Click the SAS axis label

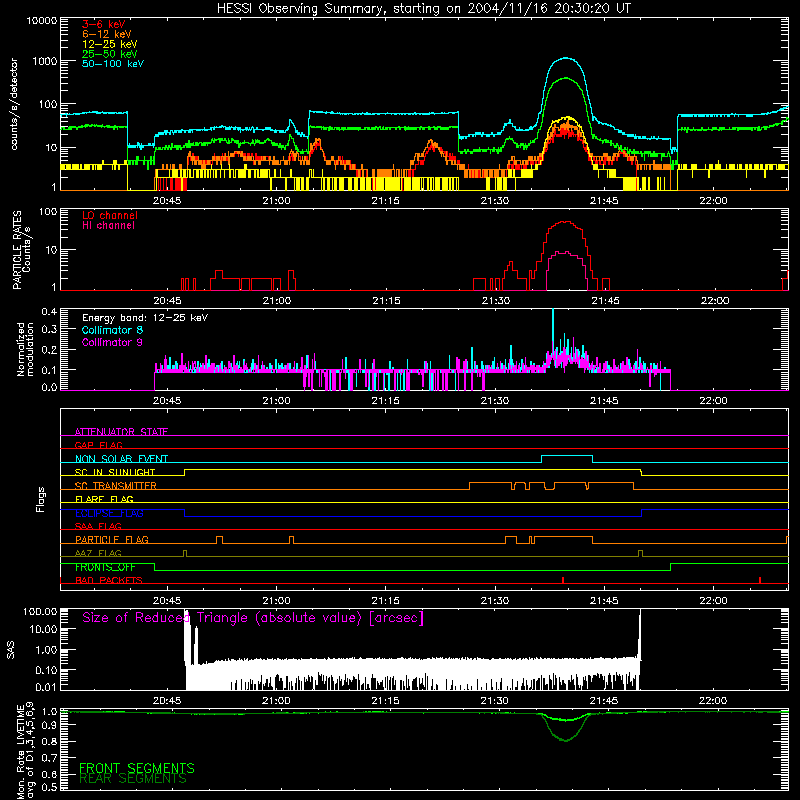coord(11,650)
